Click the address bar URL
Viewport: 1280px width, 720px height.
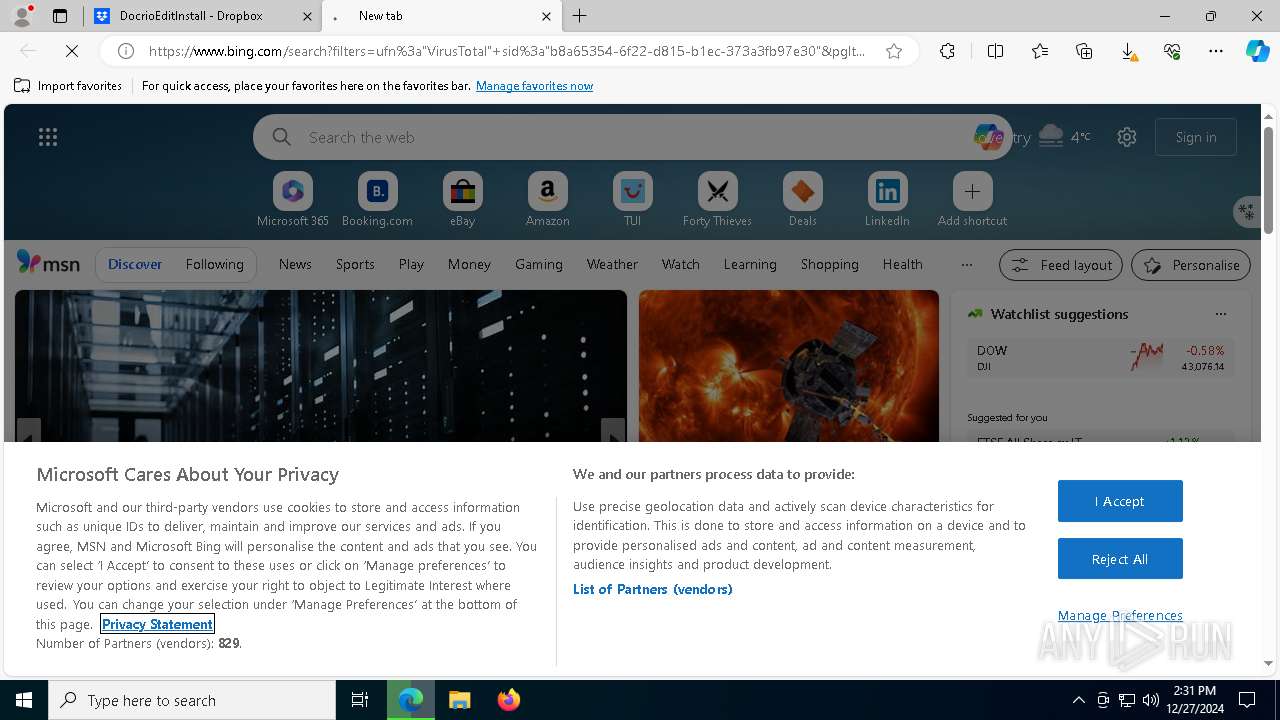click(x=508, y=51)
